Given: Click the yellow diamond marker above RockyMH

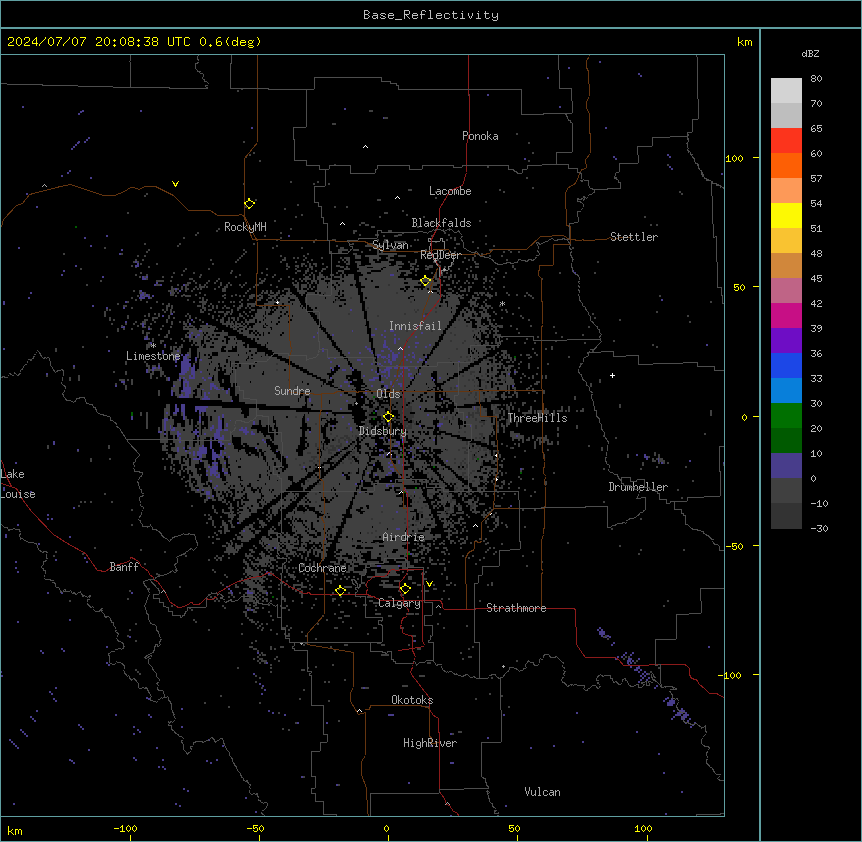Looking at the screenshot, I should [x=250, y=204].
